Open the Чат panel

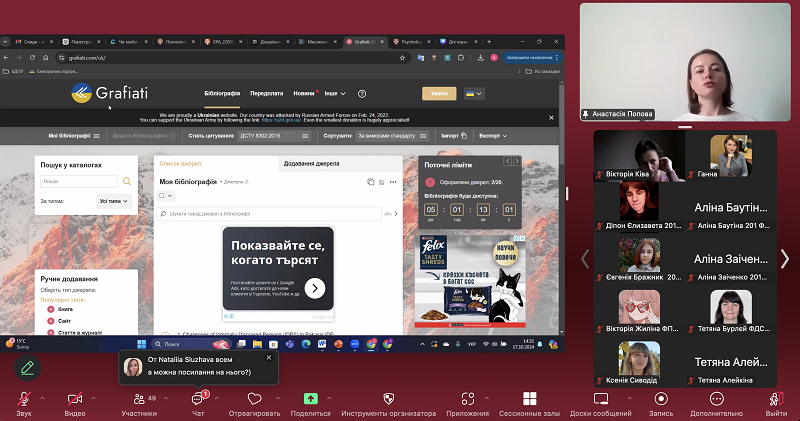point(198,404)
